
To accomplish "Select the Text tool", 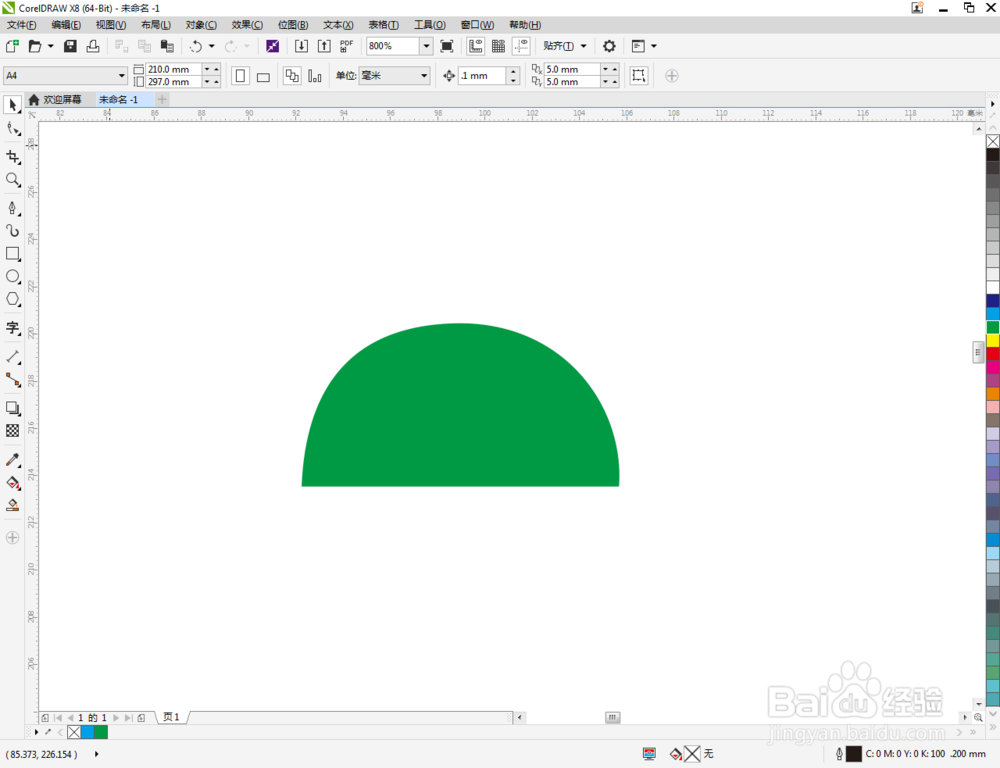I will tap(13, 329).
